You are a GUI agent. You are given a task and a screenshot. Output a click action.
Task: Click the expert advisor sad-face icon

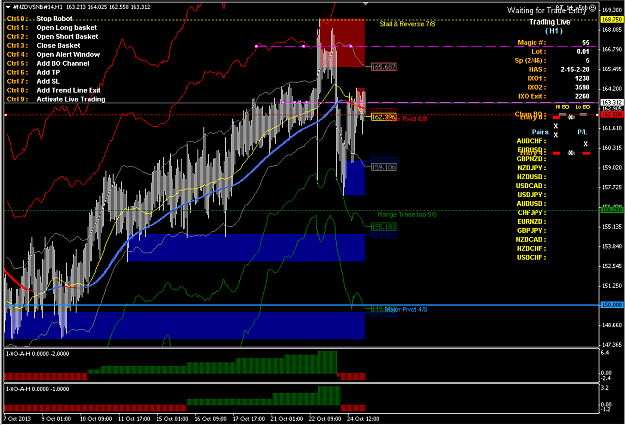(593, 8)
